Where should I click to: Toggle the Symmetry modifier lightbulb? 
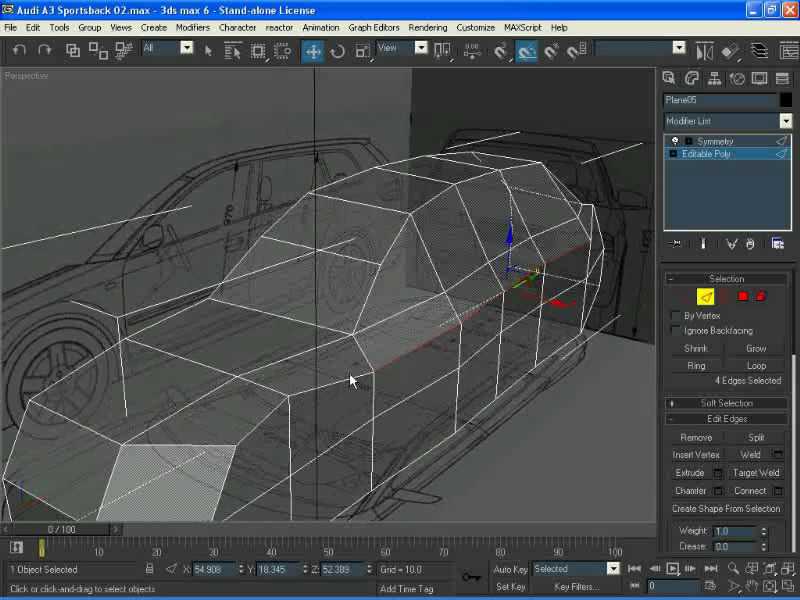[x=675, y=141]
